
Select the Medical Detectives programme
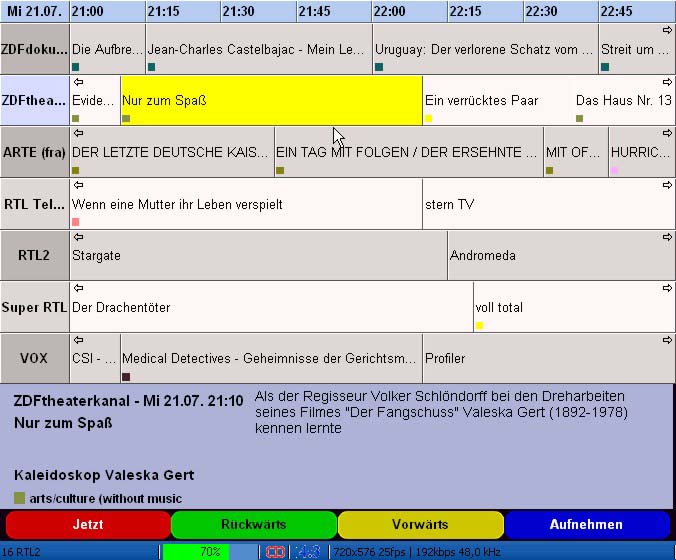[x=272, y=358]
